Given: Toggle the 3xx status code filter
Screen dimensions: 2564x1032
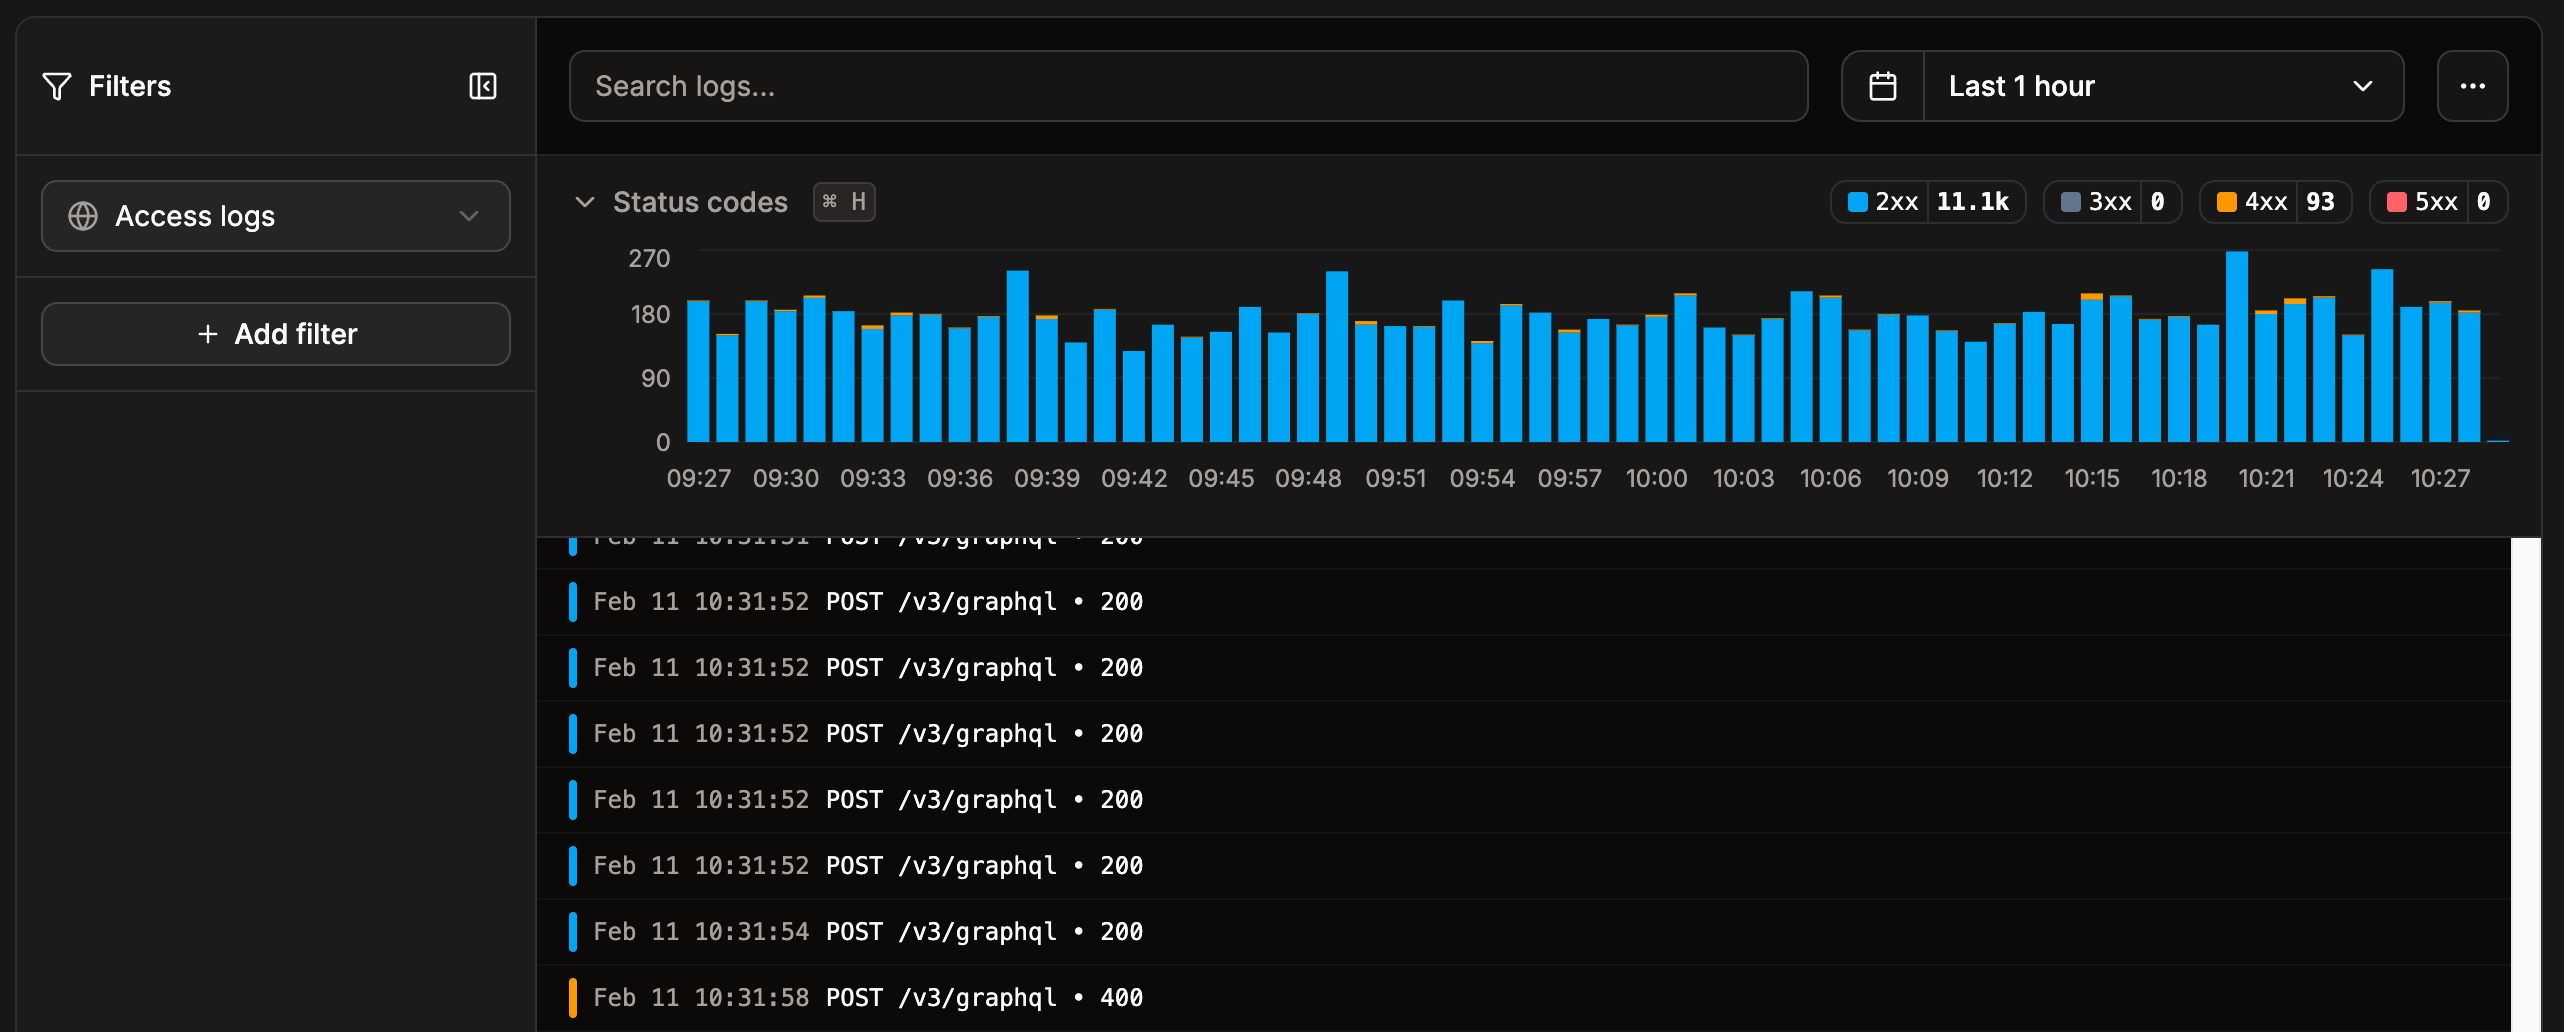Looking at the screenshot, I should click(2111, 201).
